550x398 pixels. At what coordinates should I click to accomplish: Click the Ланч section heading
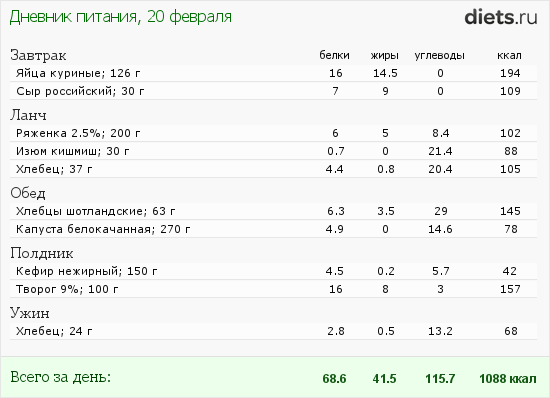[x=28, y=115]
